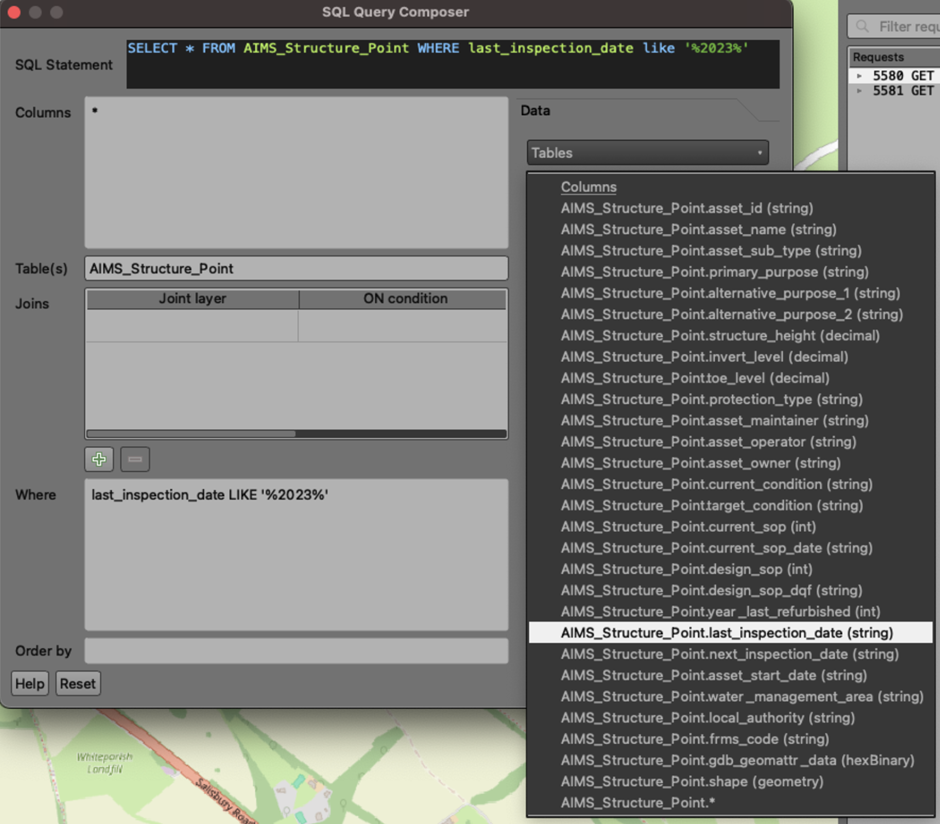This screenshot has width=940, height=824.
Task: Click the SQL Statement editor box
Action: (x=452, y=64)
